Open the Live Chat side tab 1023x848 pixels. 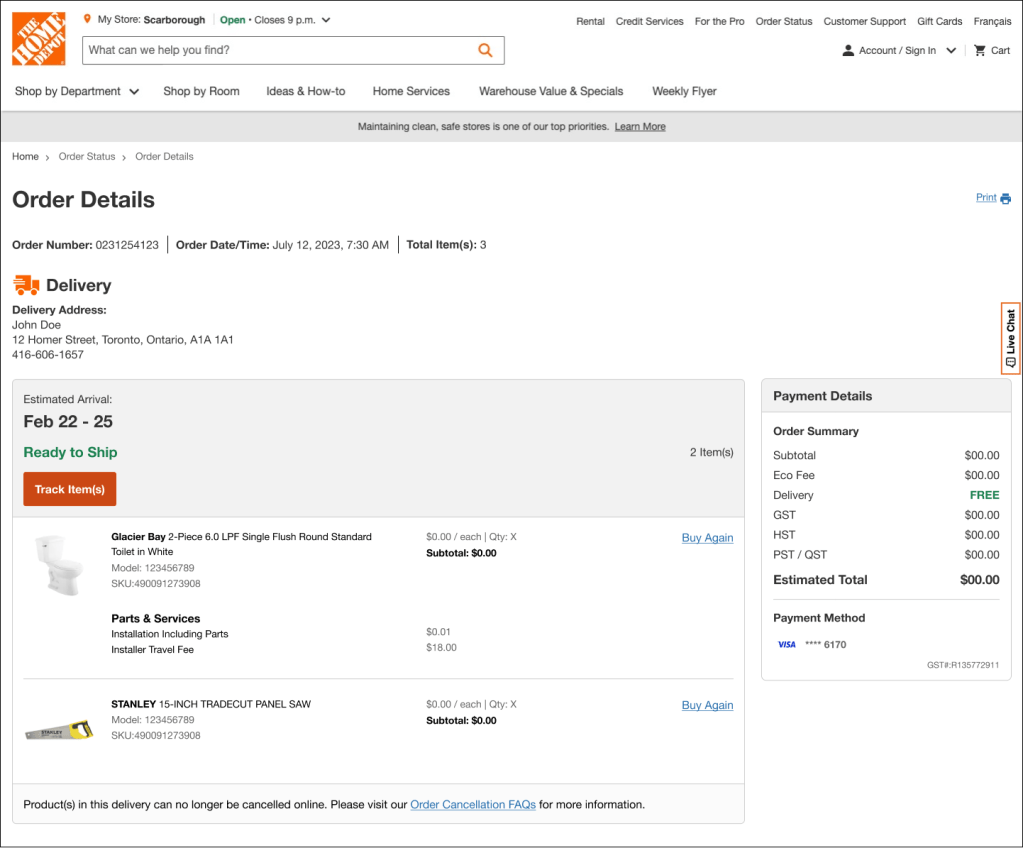point(1010,338)
